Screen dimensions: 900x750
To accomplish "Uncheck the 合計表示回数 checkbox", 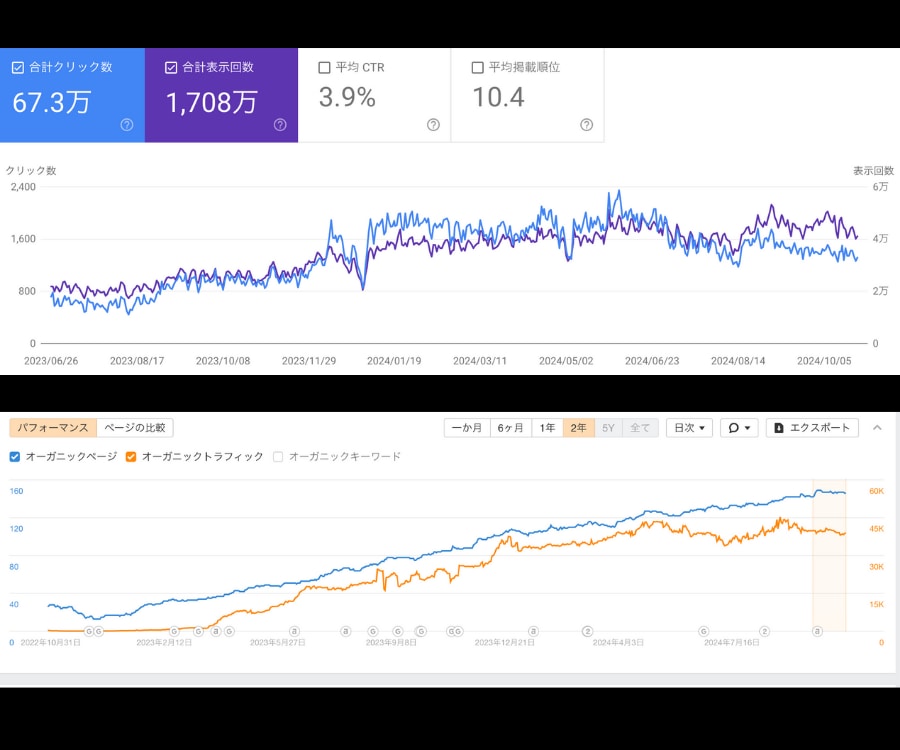I will point(170,68).
